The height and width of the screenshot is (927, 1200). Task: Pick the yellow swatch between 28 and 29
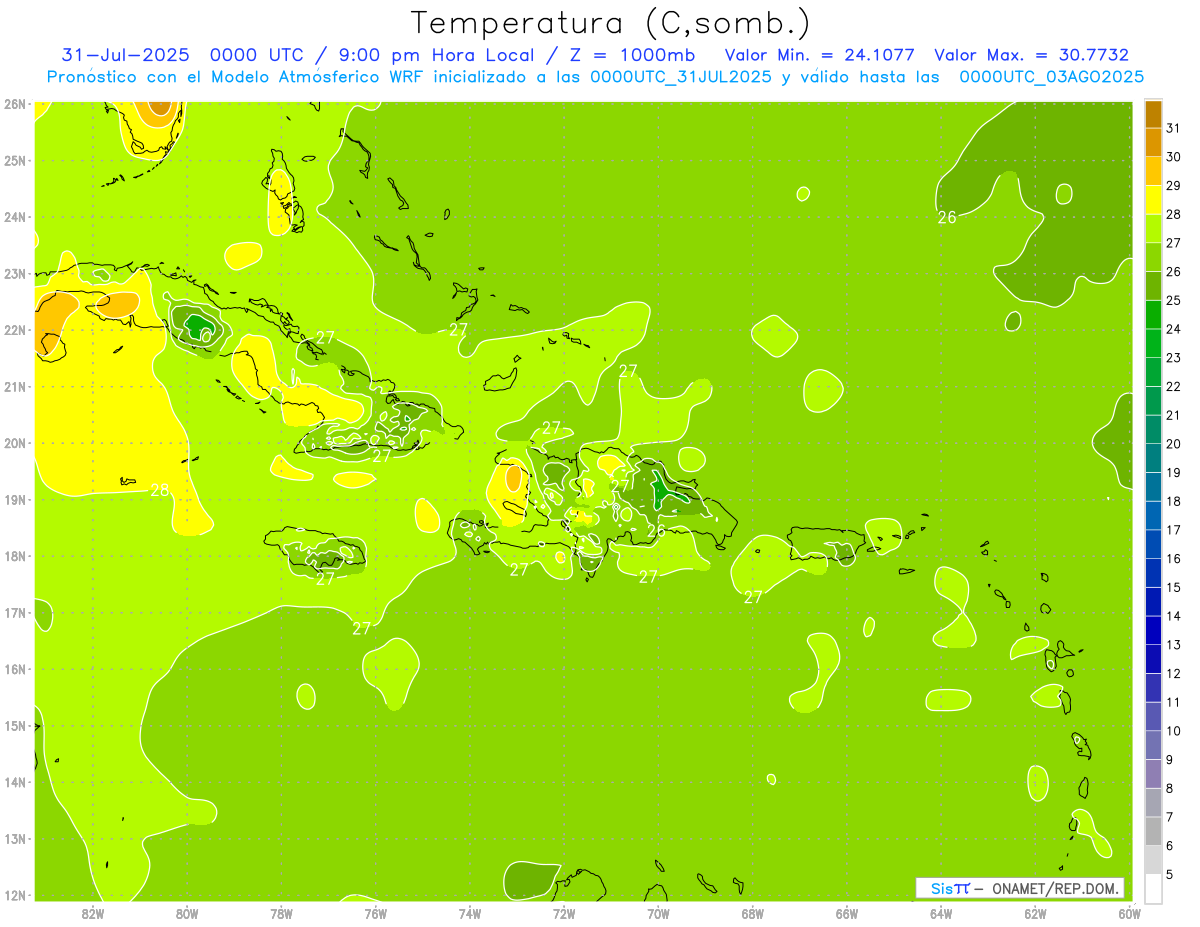point(1153,200)
